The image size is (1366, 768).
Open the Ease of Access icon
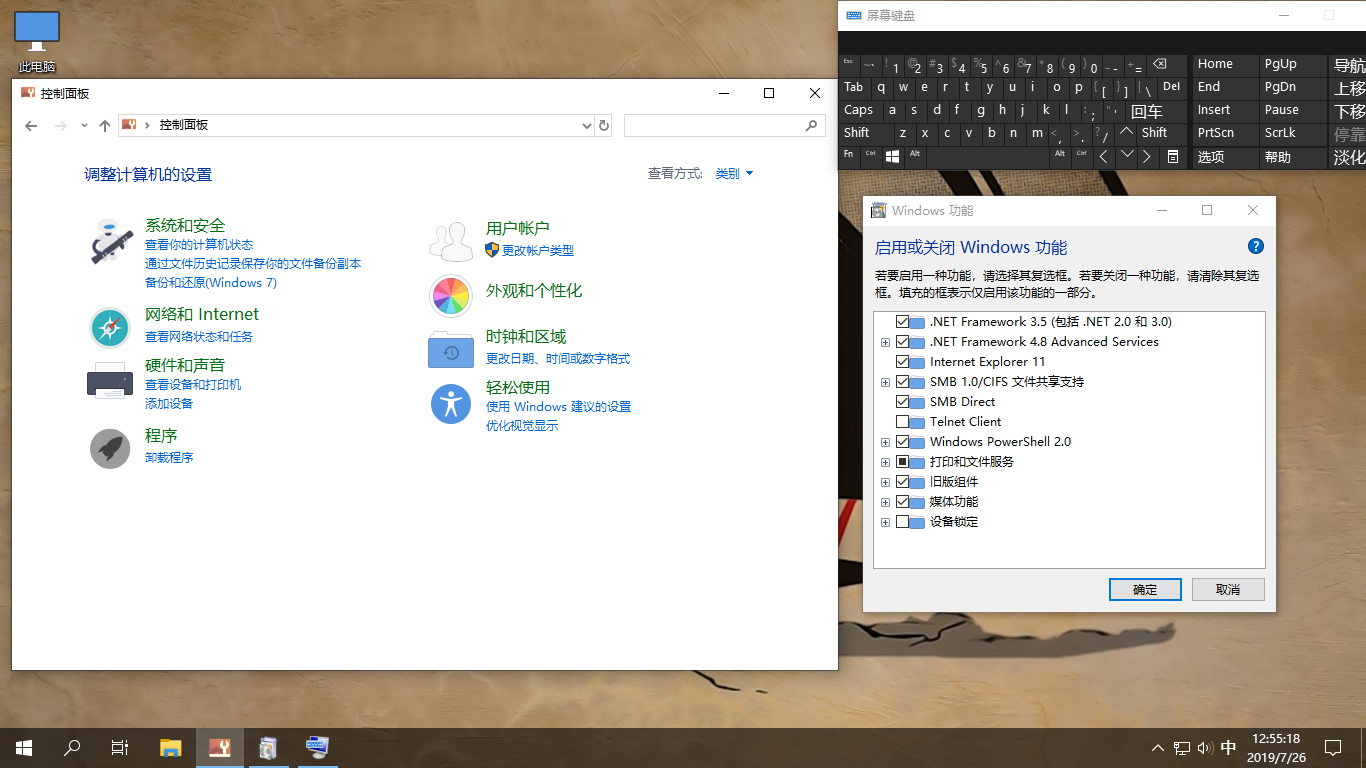451,403
